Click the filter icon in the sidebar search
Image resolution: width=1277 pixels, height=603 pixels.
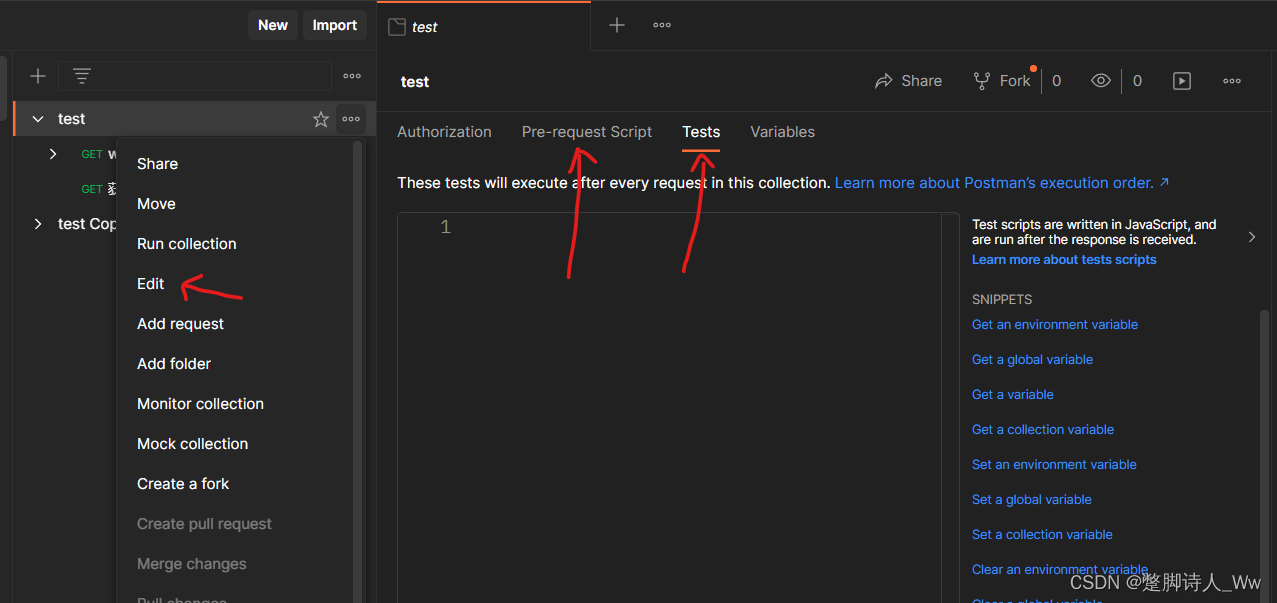[82, 76]
